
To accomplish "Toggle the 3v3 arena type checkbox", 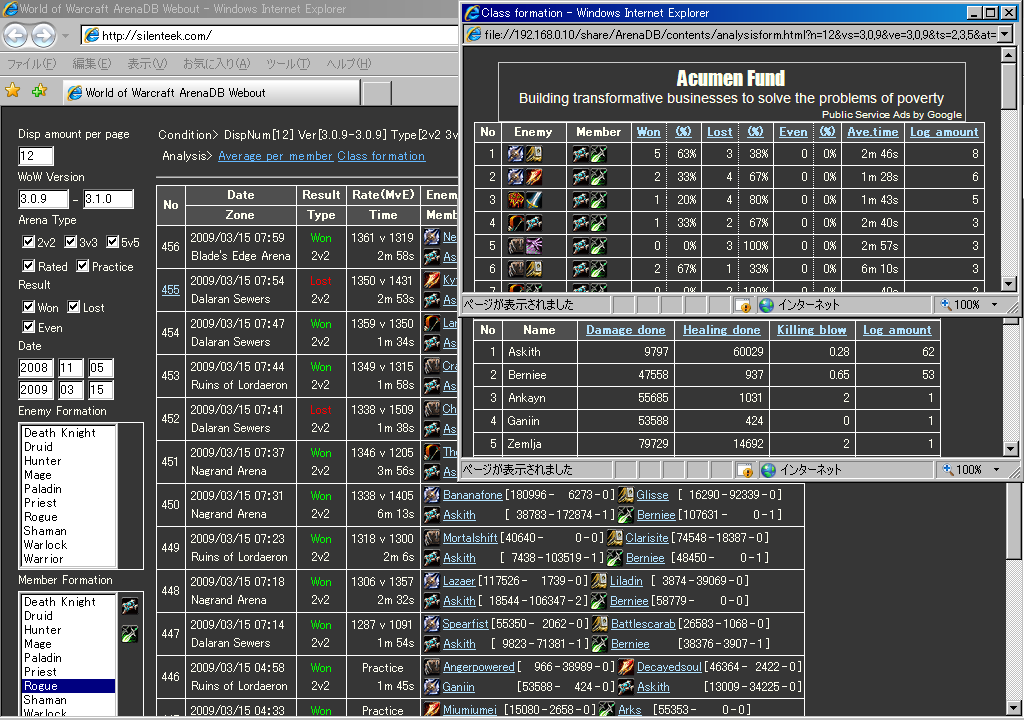I will (x=71, y=242).
